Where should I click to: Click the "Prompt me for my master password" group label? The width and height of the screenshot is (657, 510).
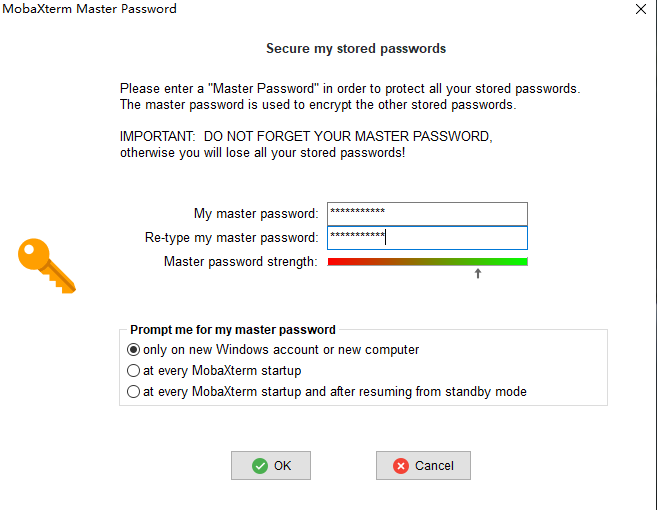(x=233, y=330)
